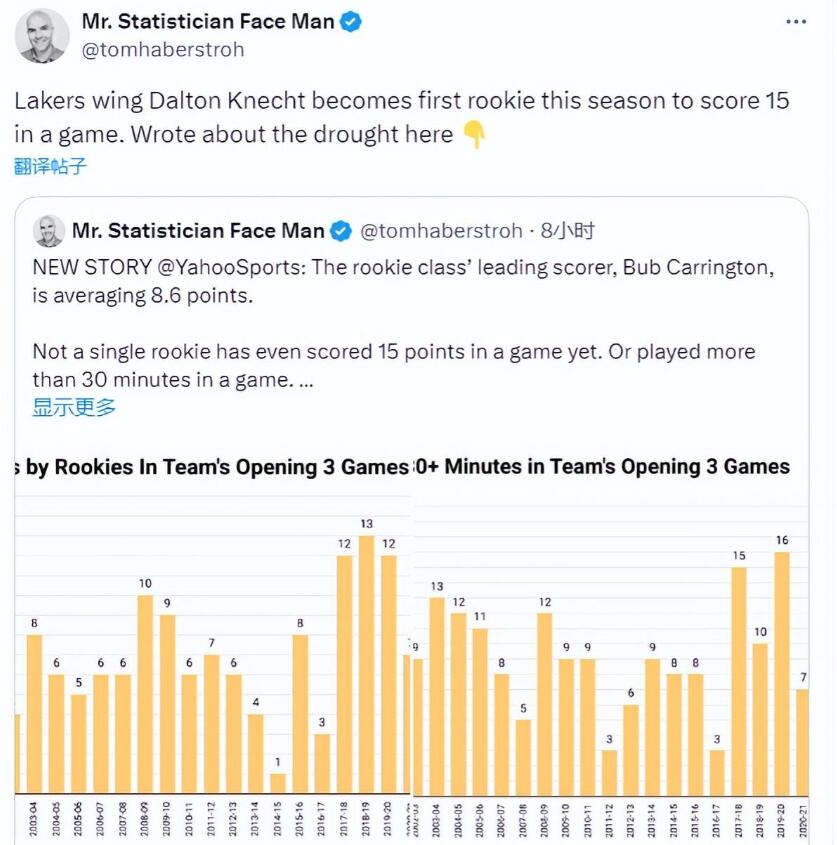The height and width of the screenshot is (845, 837).
Task: Click the small avatar in the quoted tweet
Action: [x=49, y=231]
